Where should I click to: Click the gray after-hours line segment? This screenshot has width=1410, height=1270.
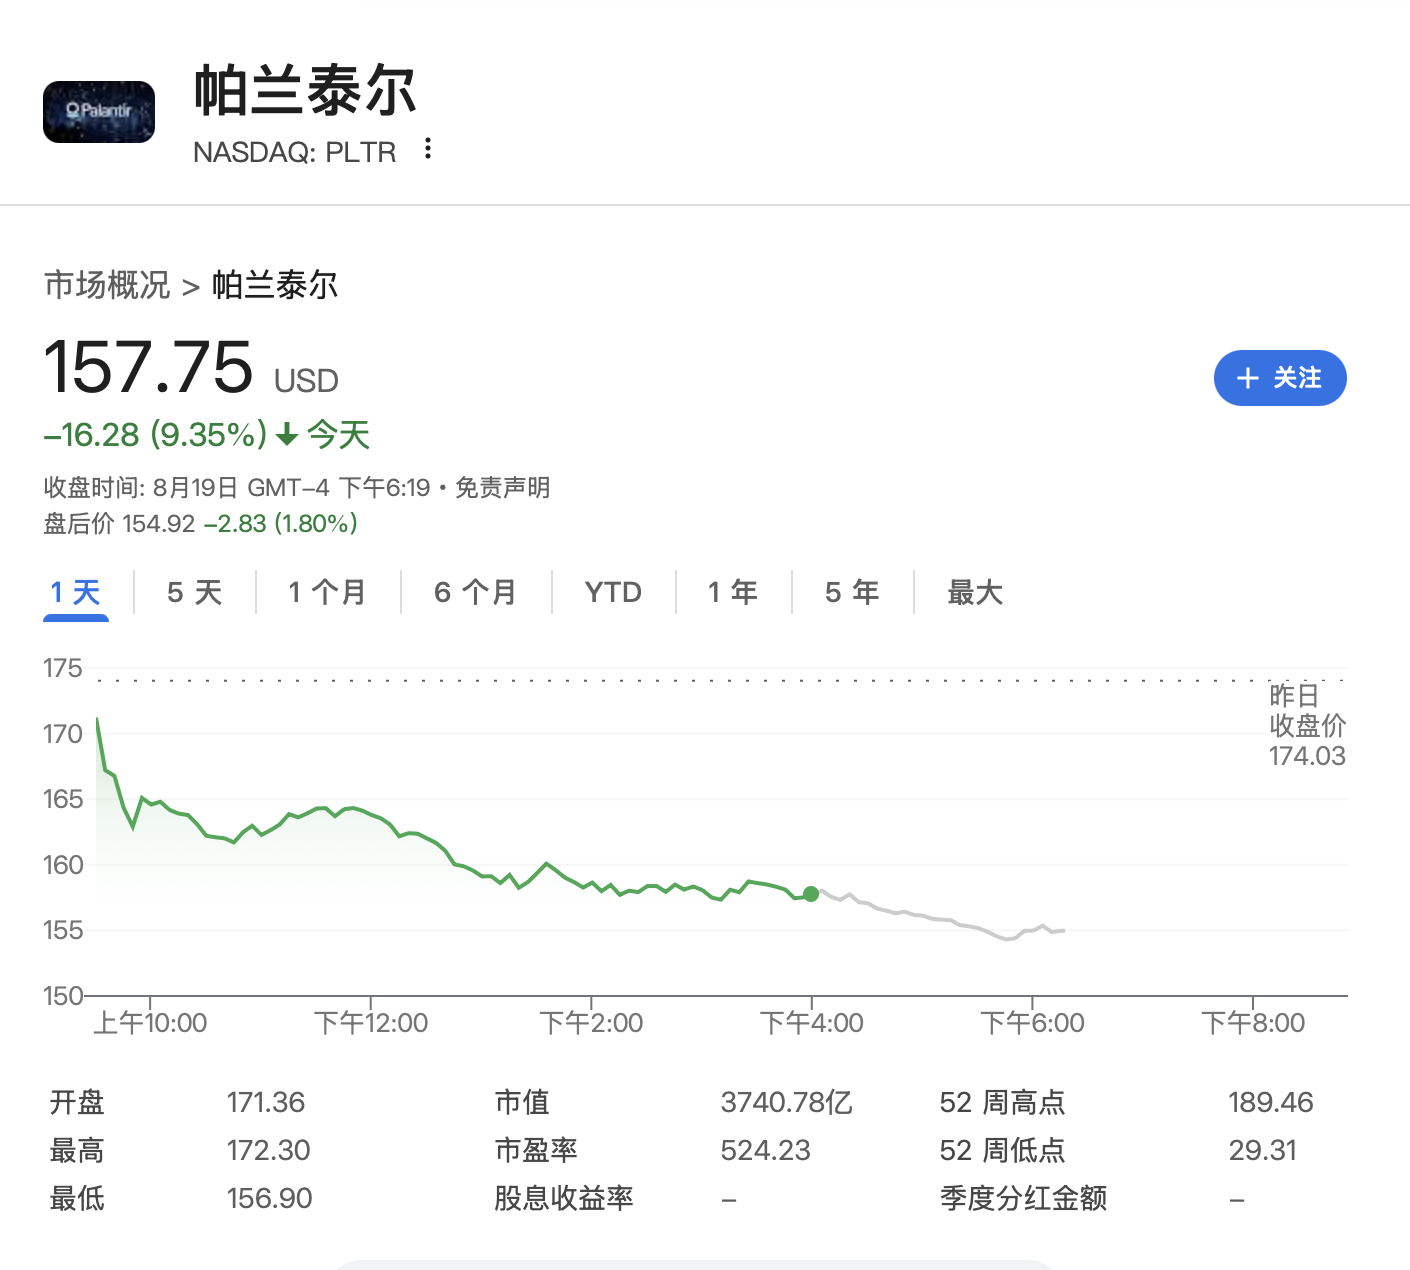[x=938, y=916]
